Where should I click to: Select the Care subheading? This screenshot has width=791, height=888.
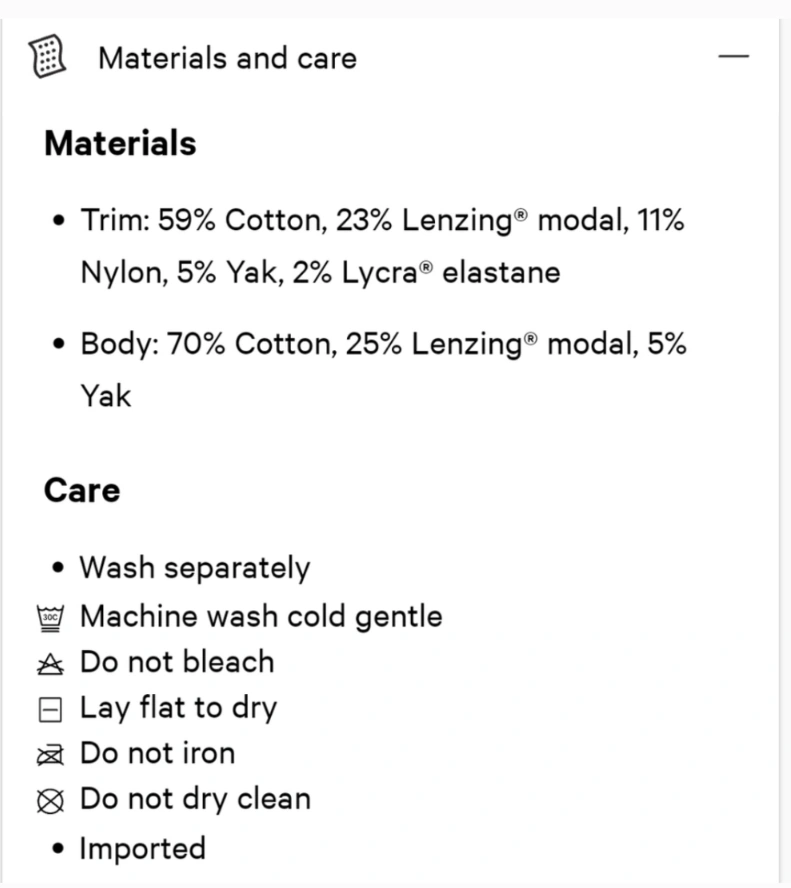82,490
